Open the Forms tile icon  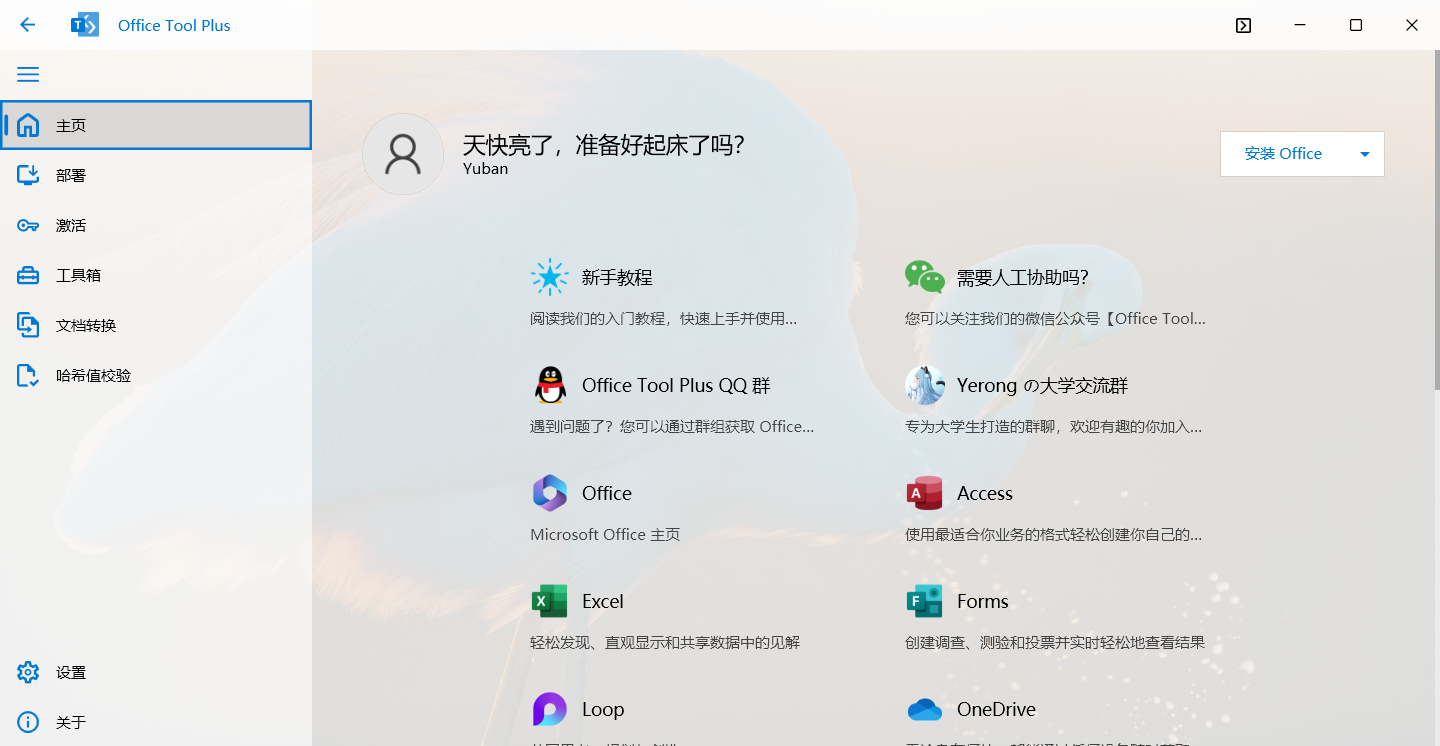coord(925,601)
